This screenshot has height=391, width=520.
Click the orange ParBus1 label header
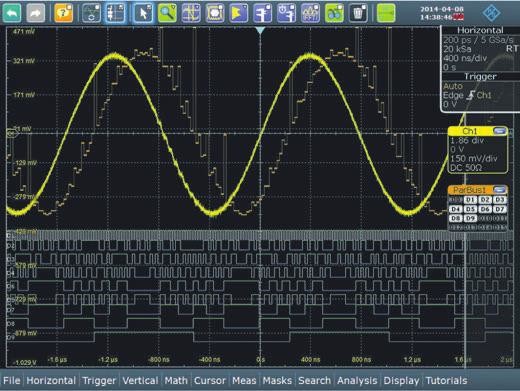[470, 190]
